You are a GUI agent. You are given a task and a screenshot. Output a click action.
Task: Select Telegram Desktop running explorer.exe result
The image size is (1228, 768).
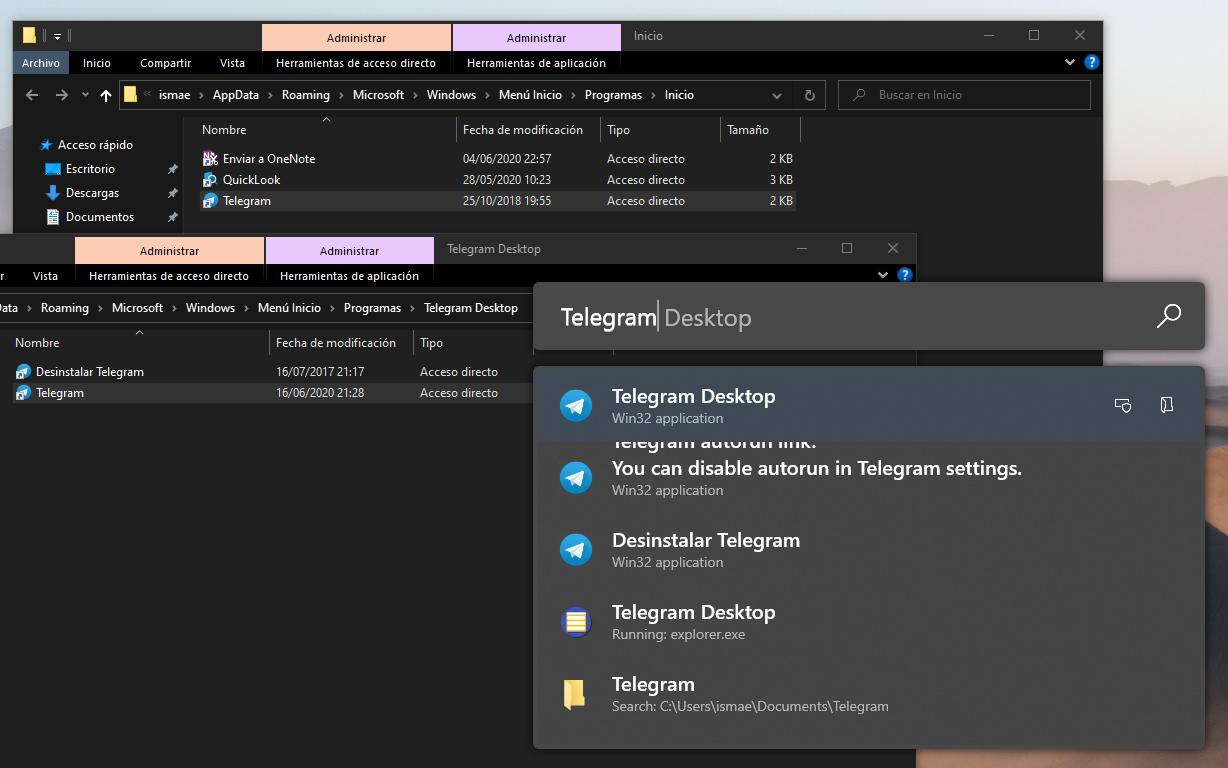click(868, 621)
